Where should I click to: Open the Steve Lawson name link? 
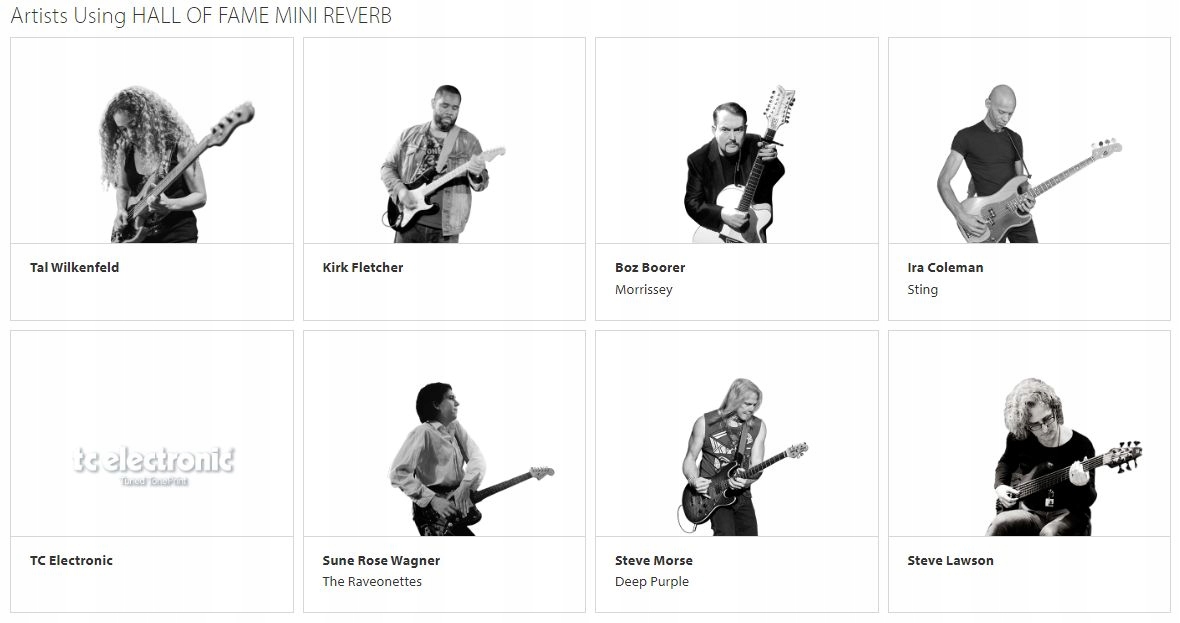[950, 561]
